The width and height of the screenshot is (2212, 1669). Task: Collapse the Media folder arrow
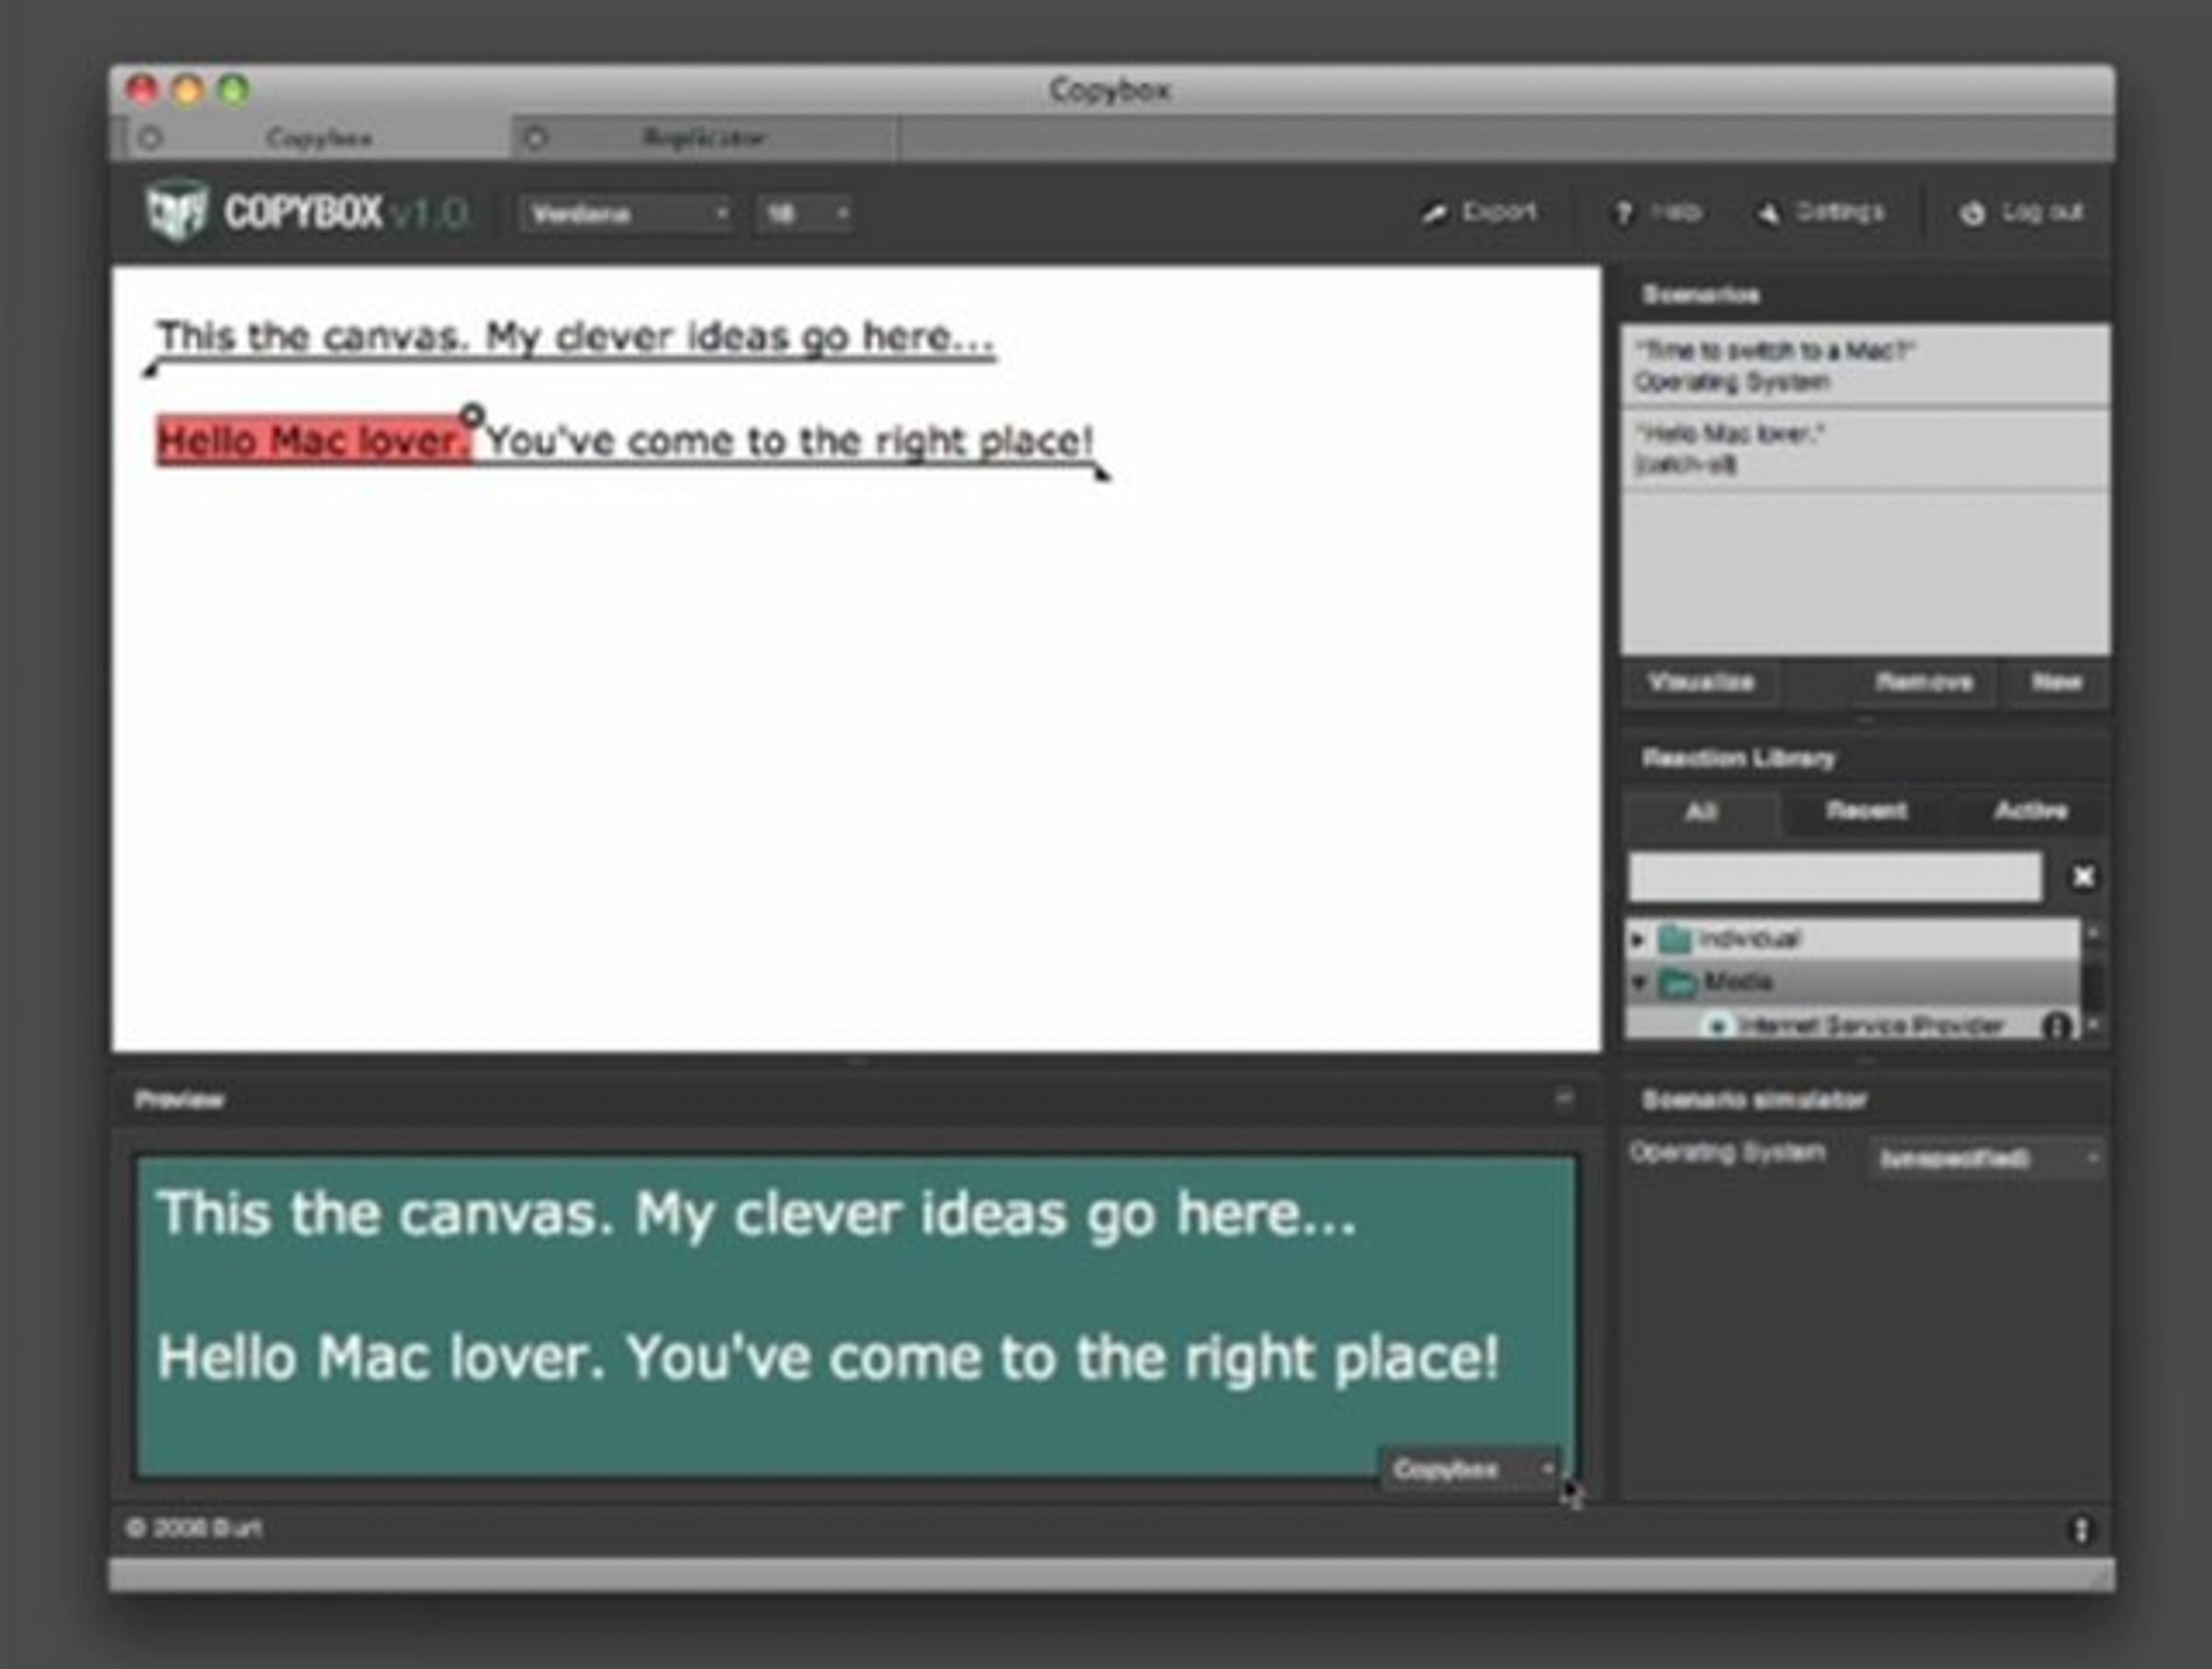tap(1638, 983)
